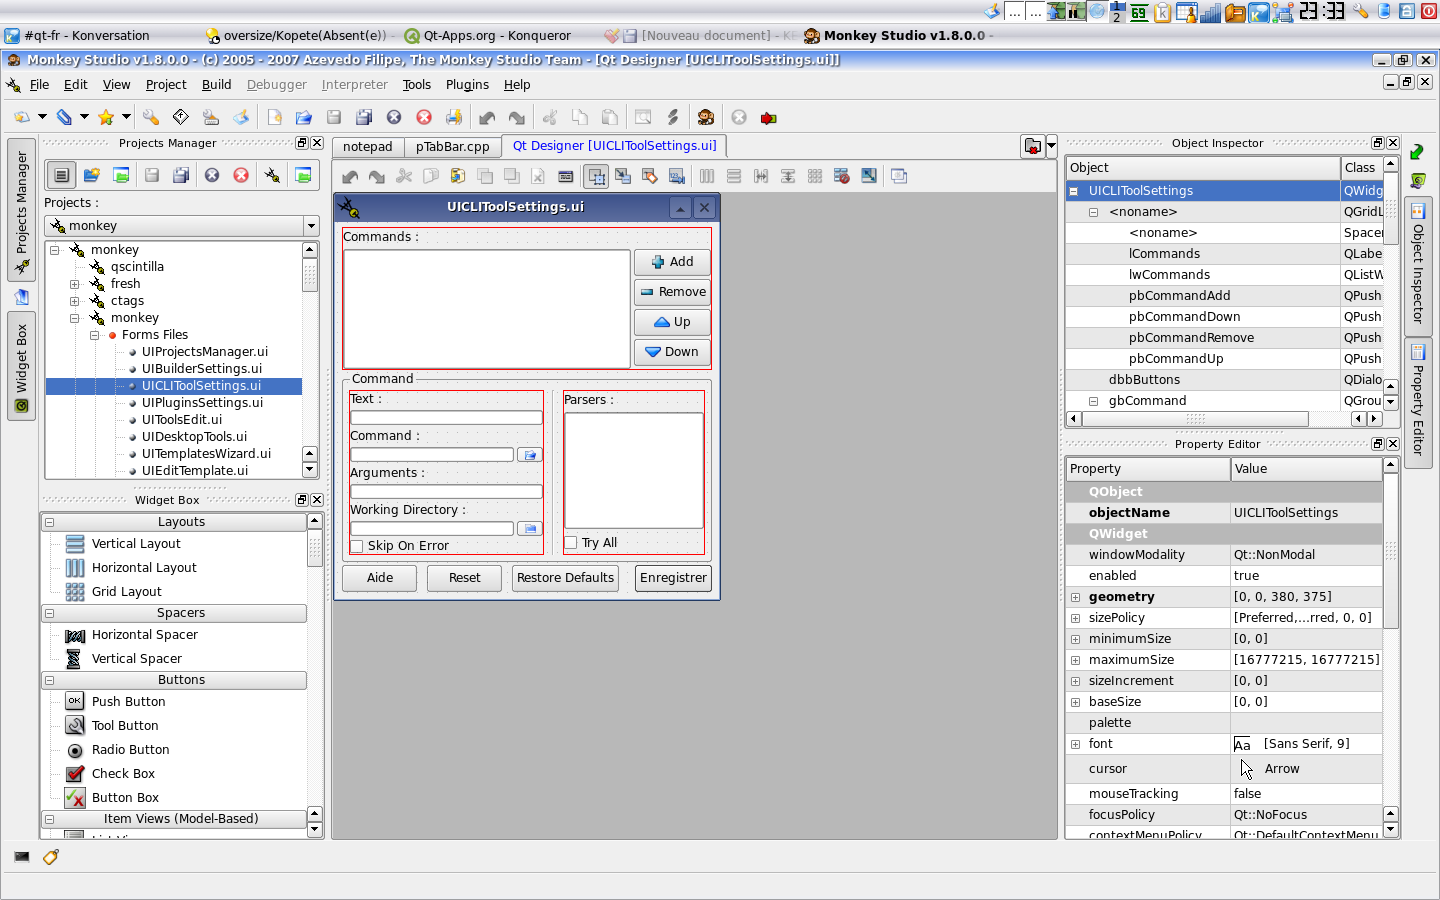This screenshot has width=1440, height=900.
Task: Click the red stop-build icon in main toolbar
Action: coord(768,117)
